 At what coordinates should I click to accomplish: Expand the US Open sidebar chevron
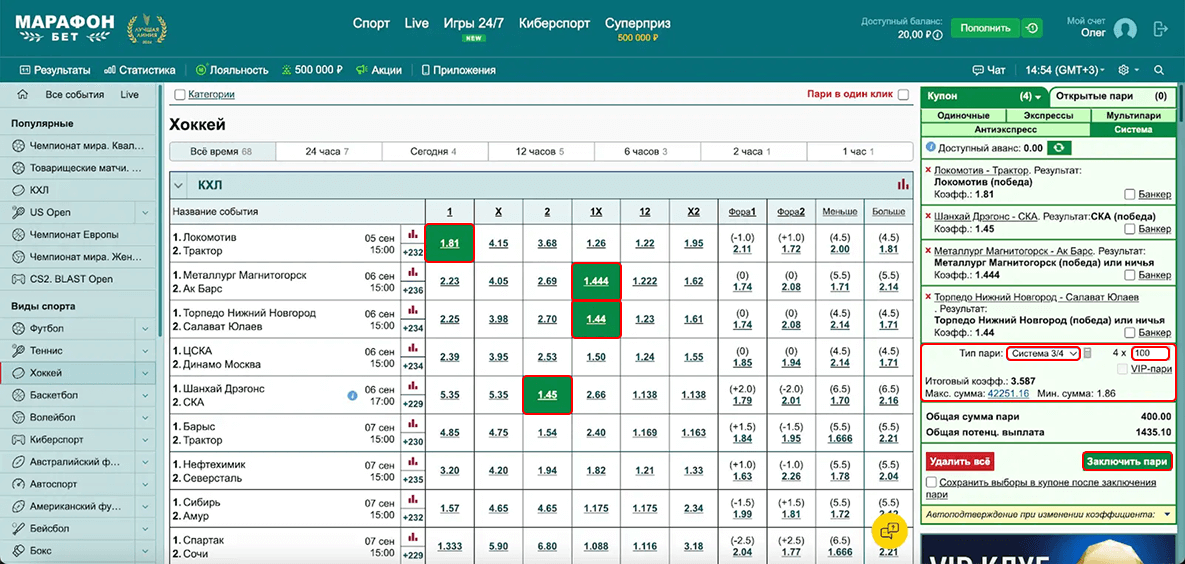click(x=144, y=212)
